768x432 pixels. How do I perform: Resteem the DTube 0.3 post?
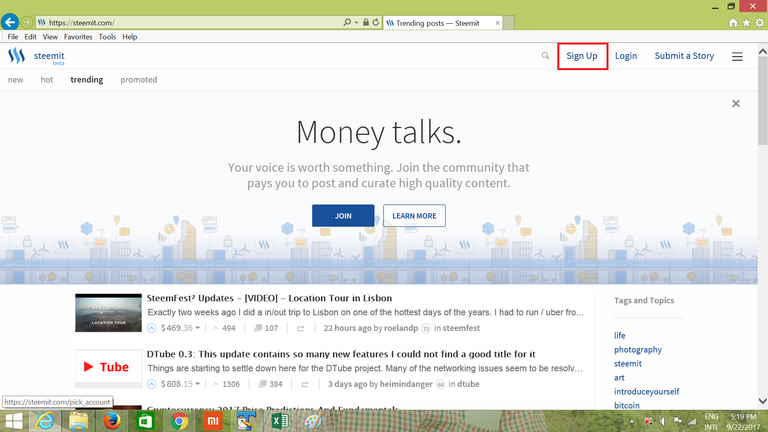coord(305,384)
